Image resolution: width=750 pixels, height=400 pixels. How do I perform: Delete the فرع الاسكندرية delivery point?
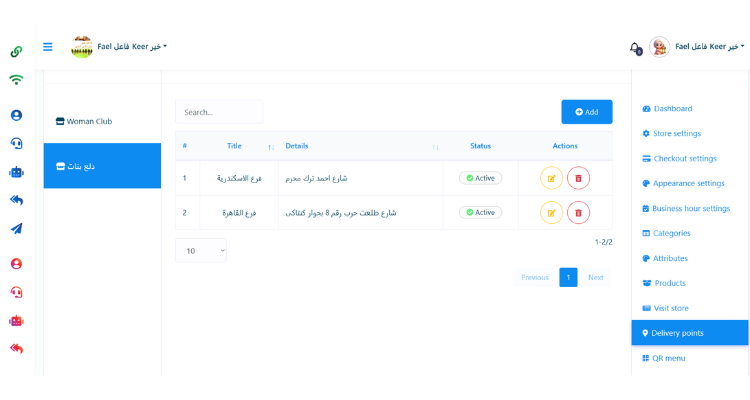(x=578, y=178)
